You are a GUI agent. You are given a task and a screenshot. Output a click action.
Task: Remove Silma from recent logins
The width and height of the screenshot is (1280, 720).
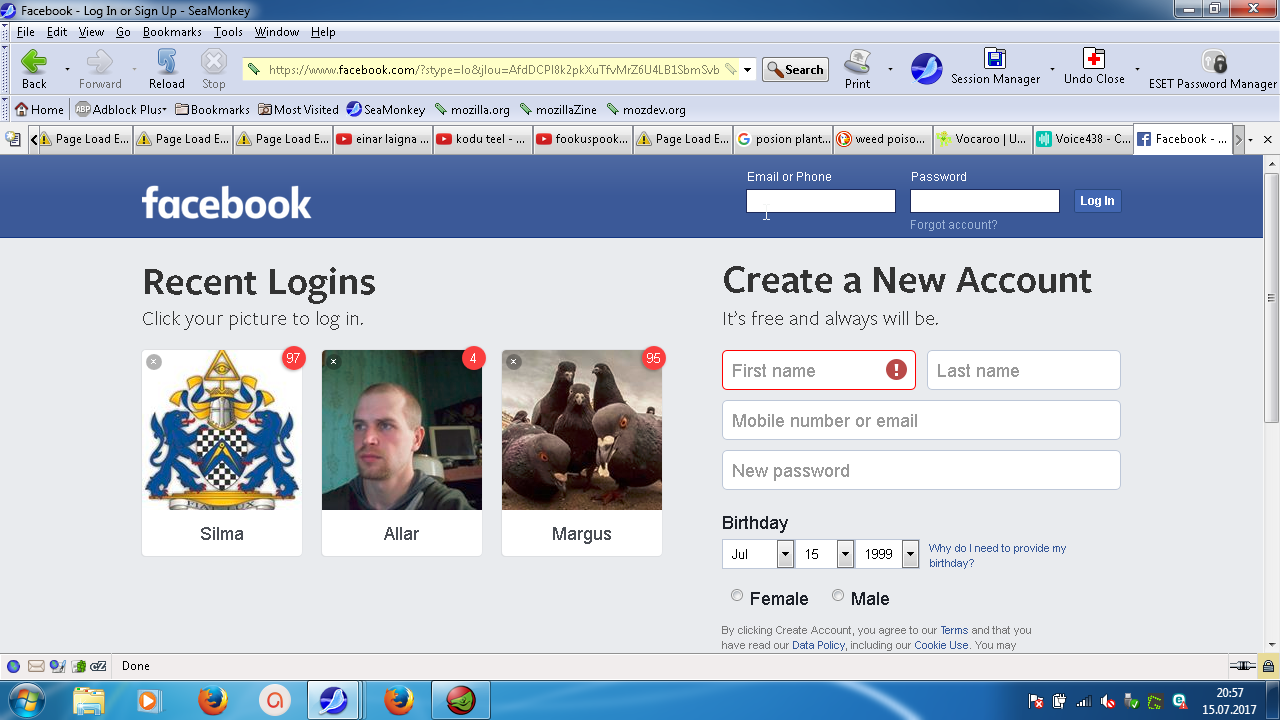pos(154,362)
